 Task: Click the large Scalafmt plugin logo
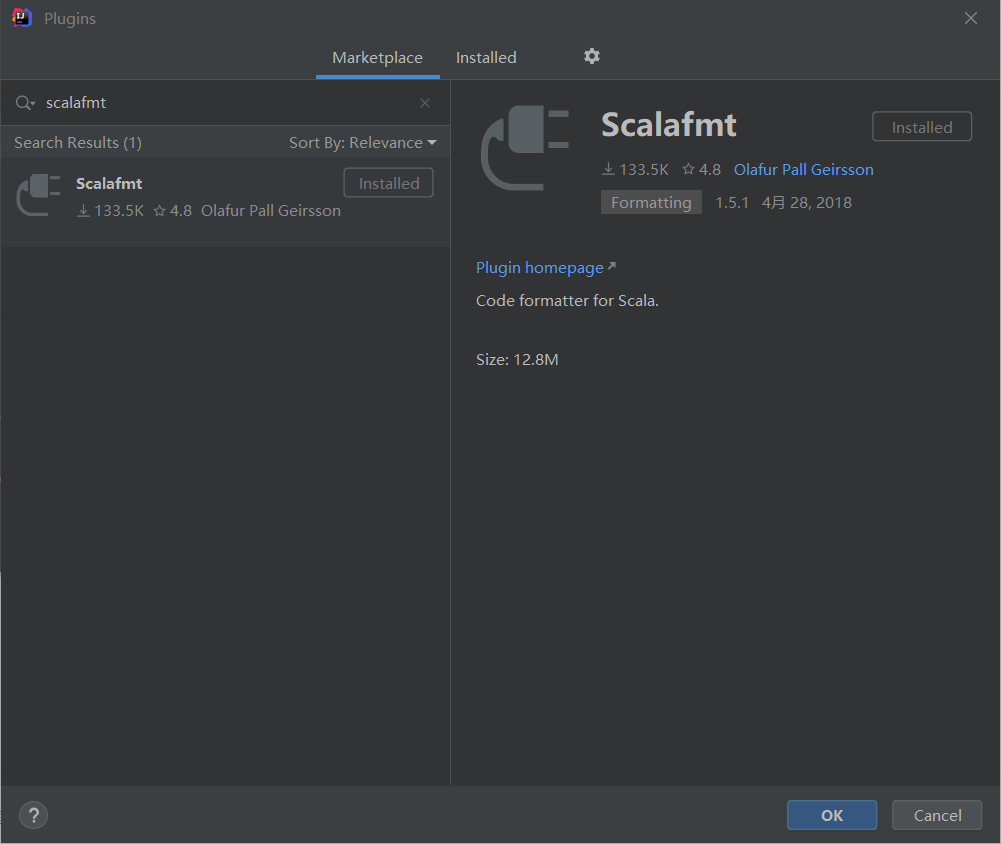[x=525, y=148]
